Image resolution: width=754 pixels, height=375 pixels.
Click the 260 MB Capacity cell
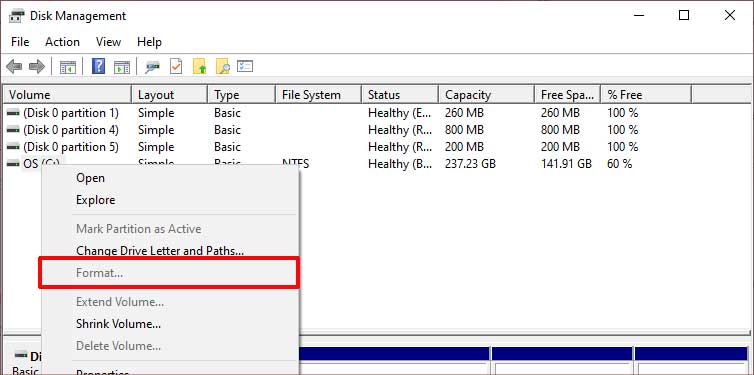click(465, 113)
